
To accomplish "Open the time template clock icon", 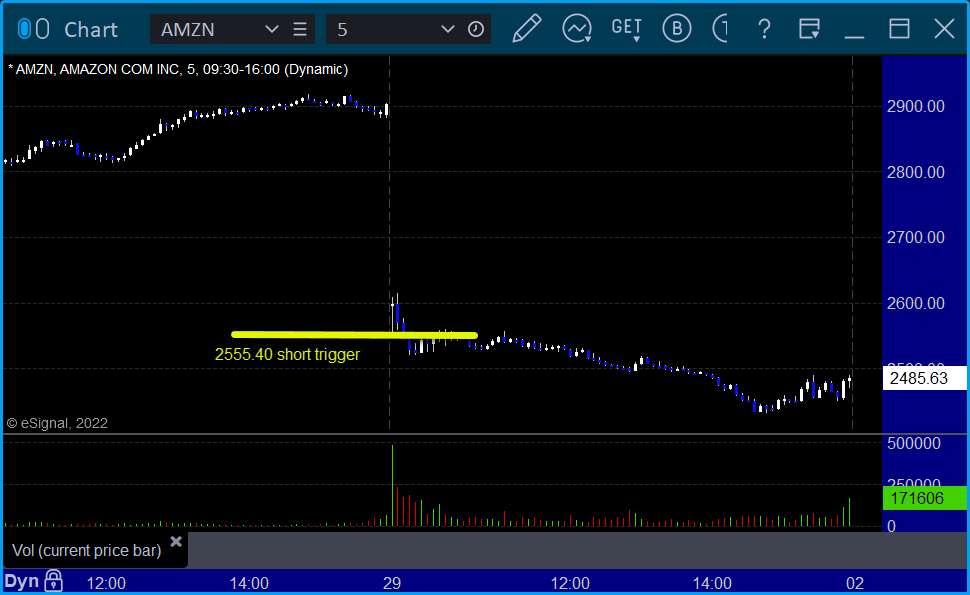I will point(476,29).
